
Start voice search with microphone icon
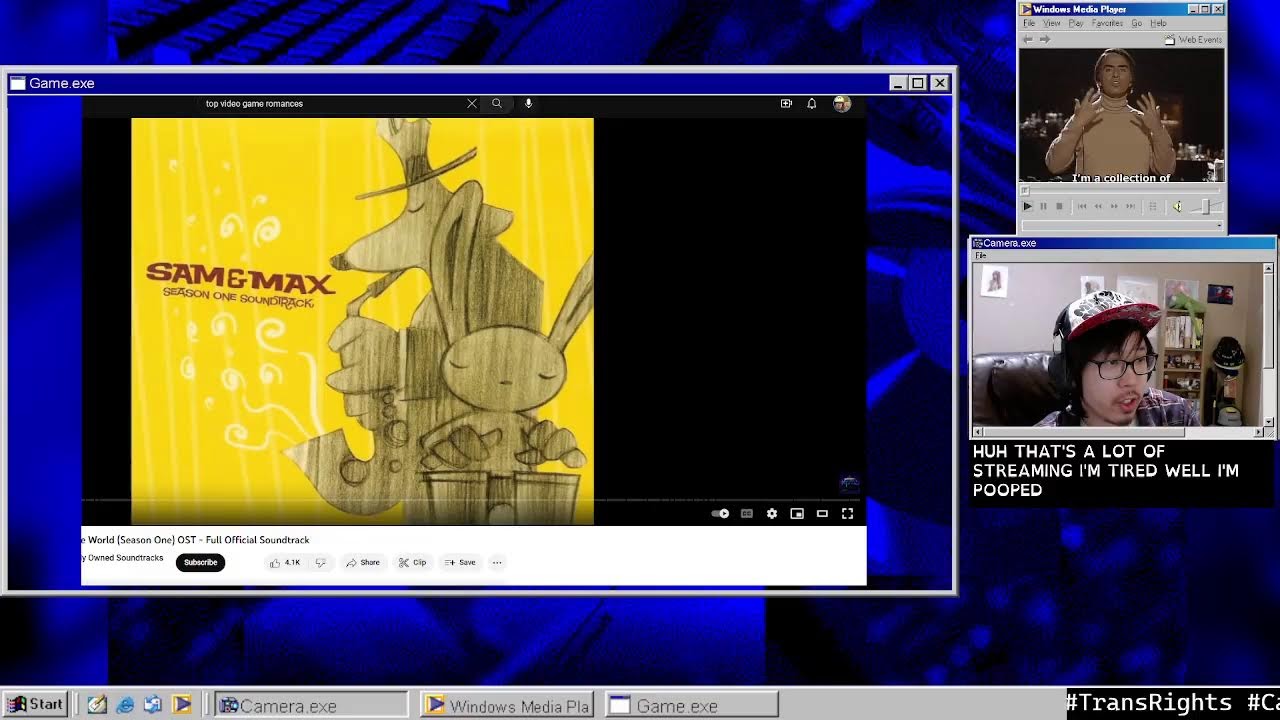coord(528,103)
